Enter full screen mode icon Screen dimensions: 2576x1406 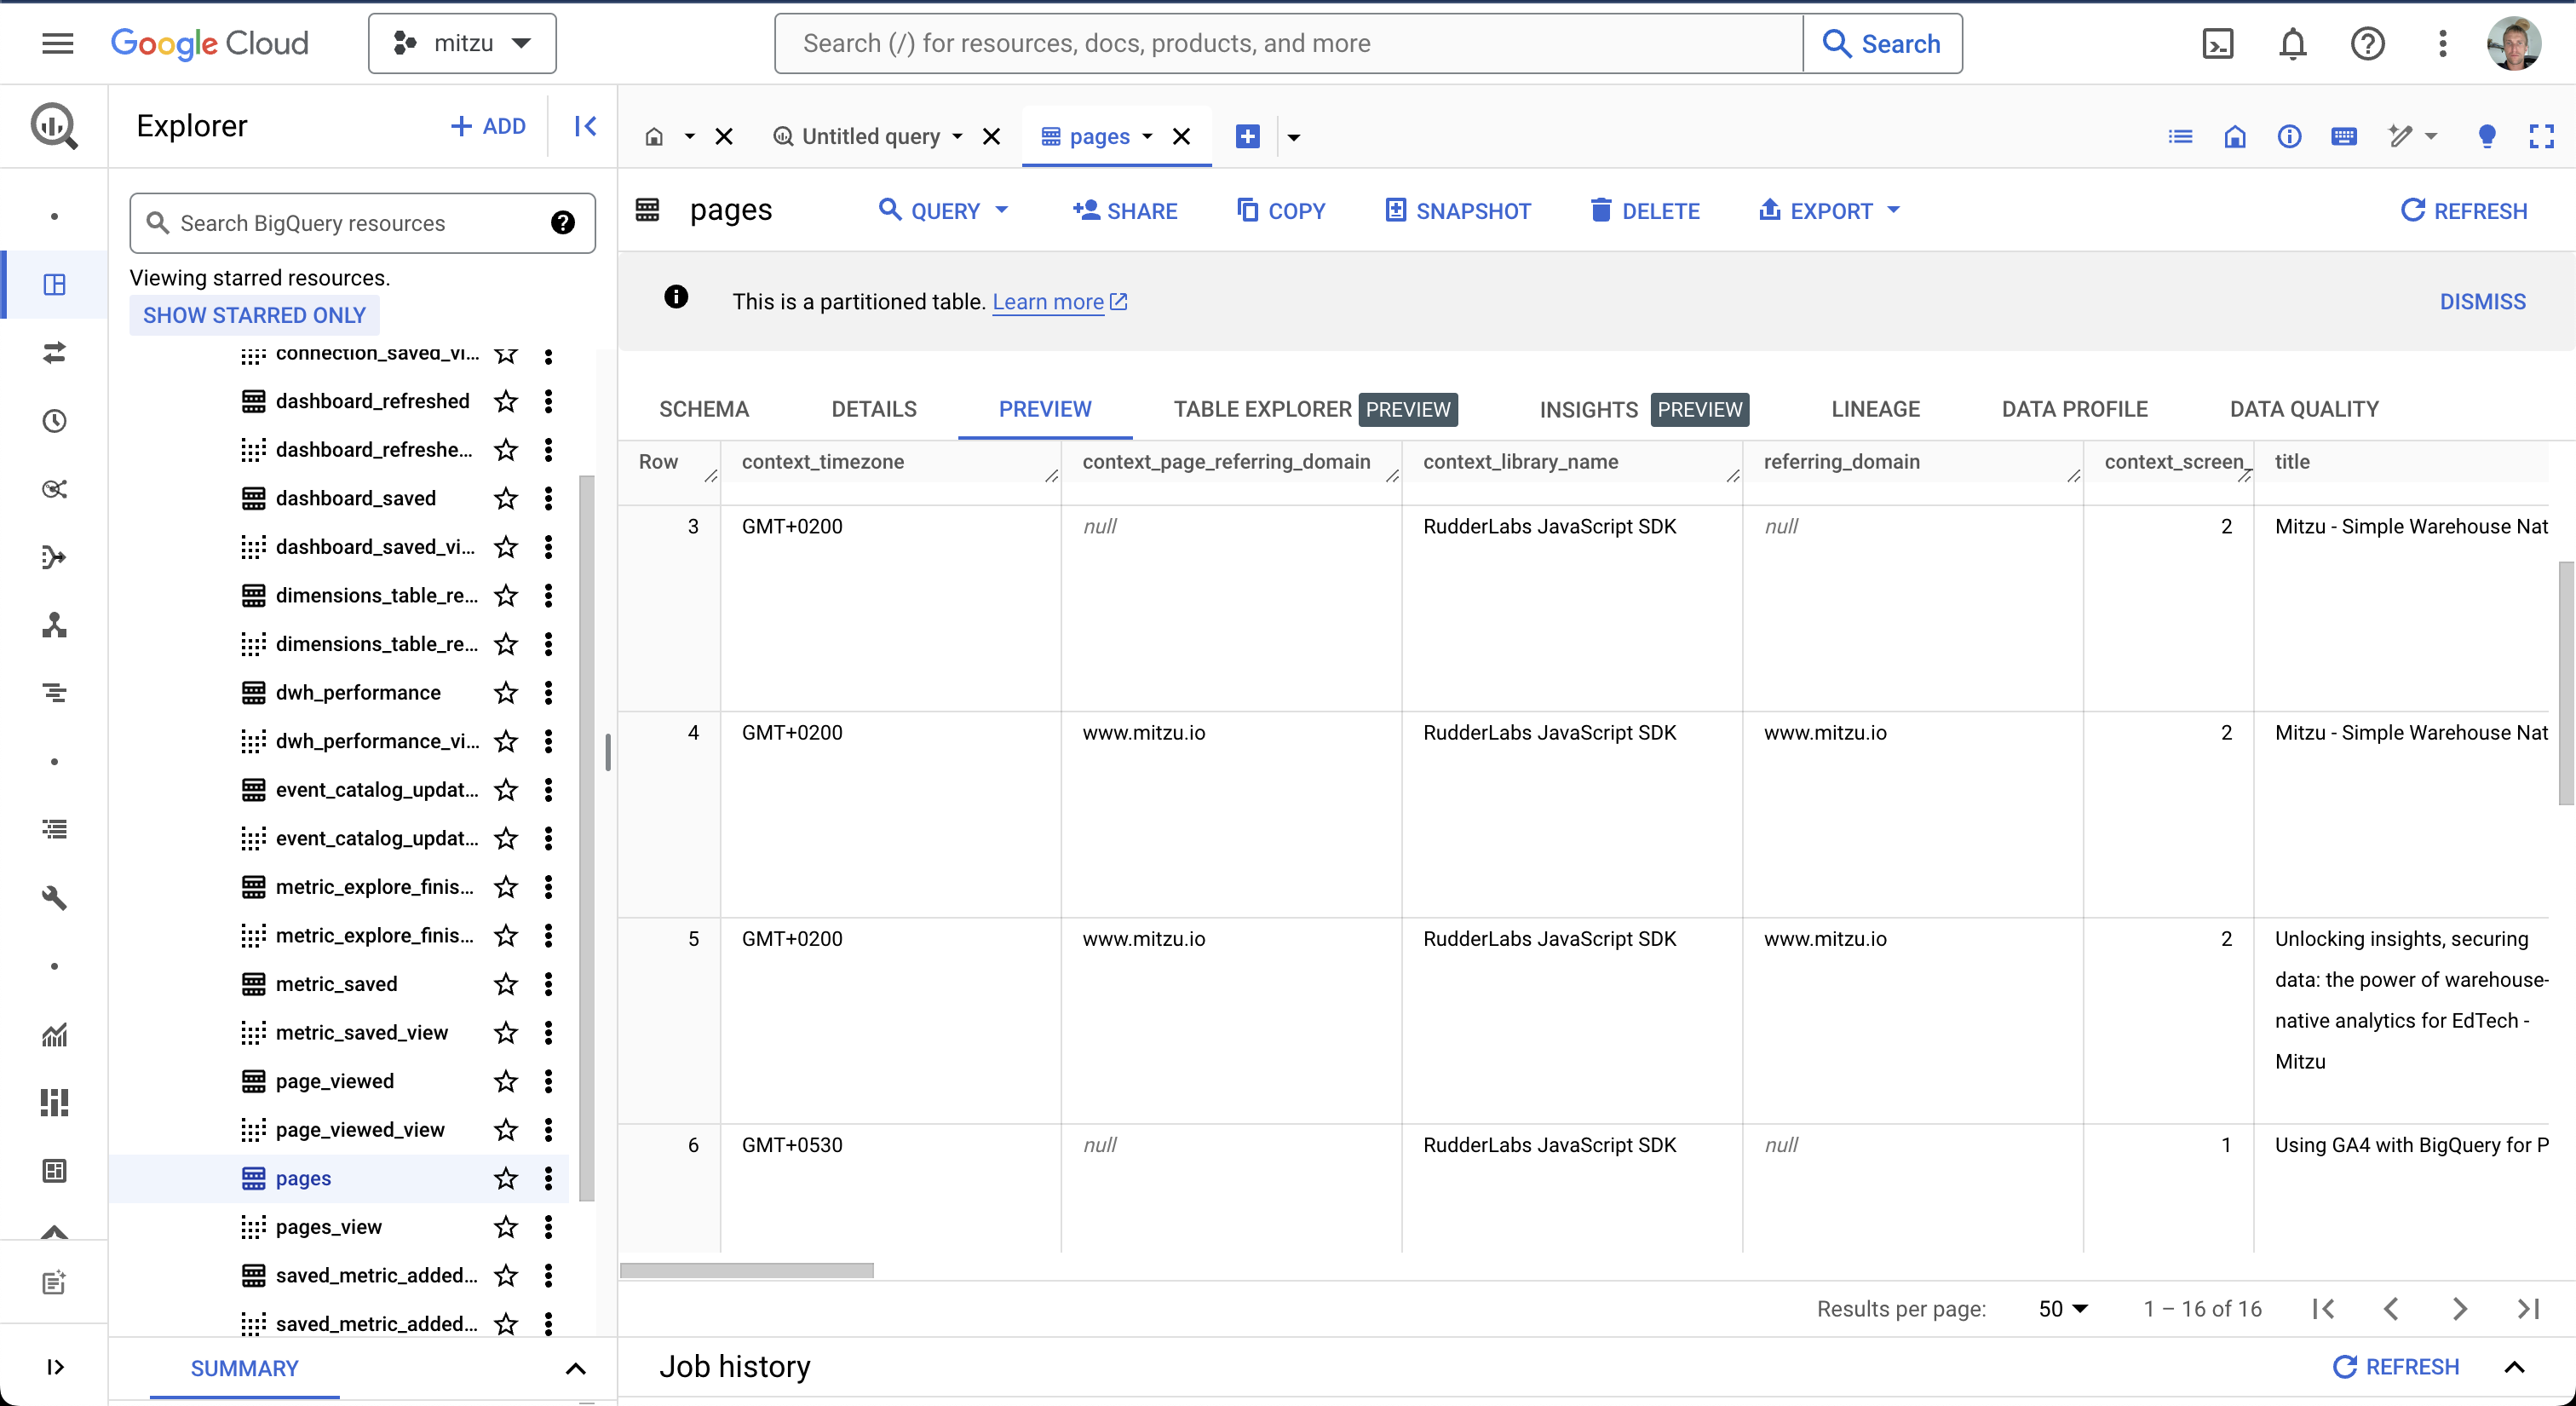tap(2541, 136)
